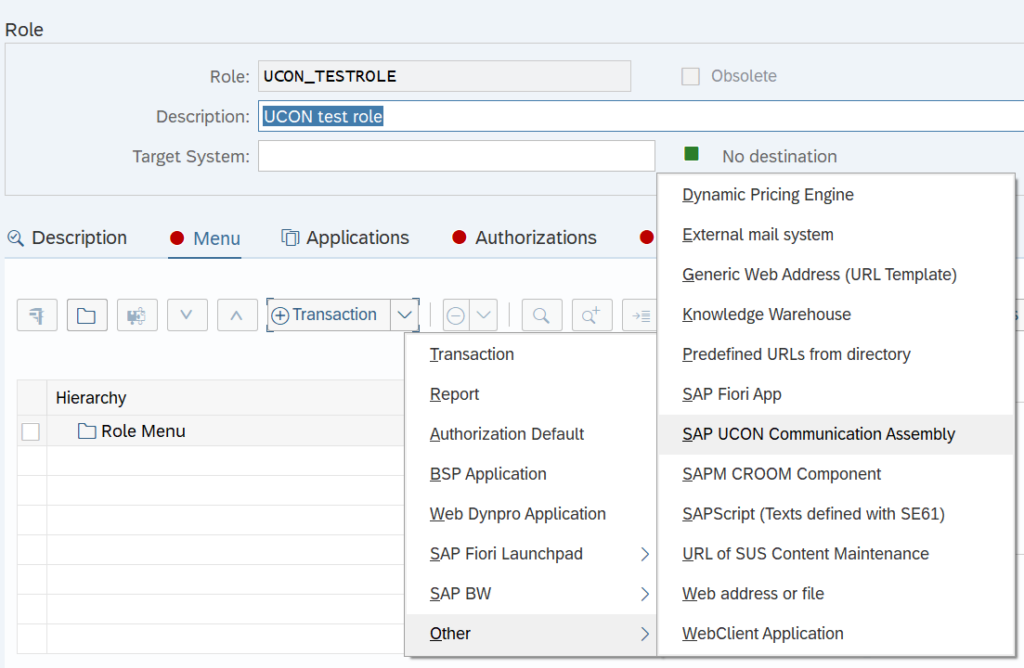Click the find next icon
The height and width of the screenshot is (668, 1024).
point(592,315)
